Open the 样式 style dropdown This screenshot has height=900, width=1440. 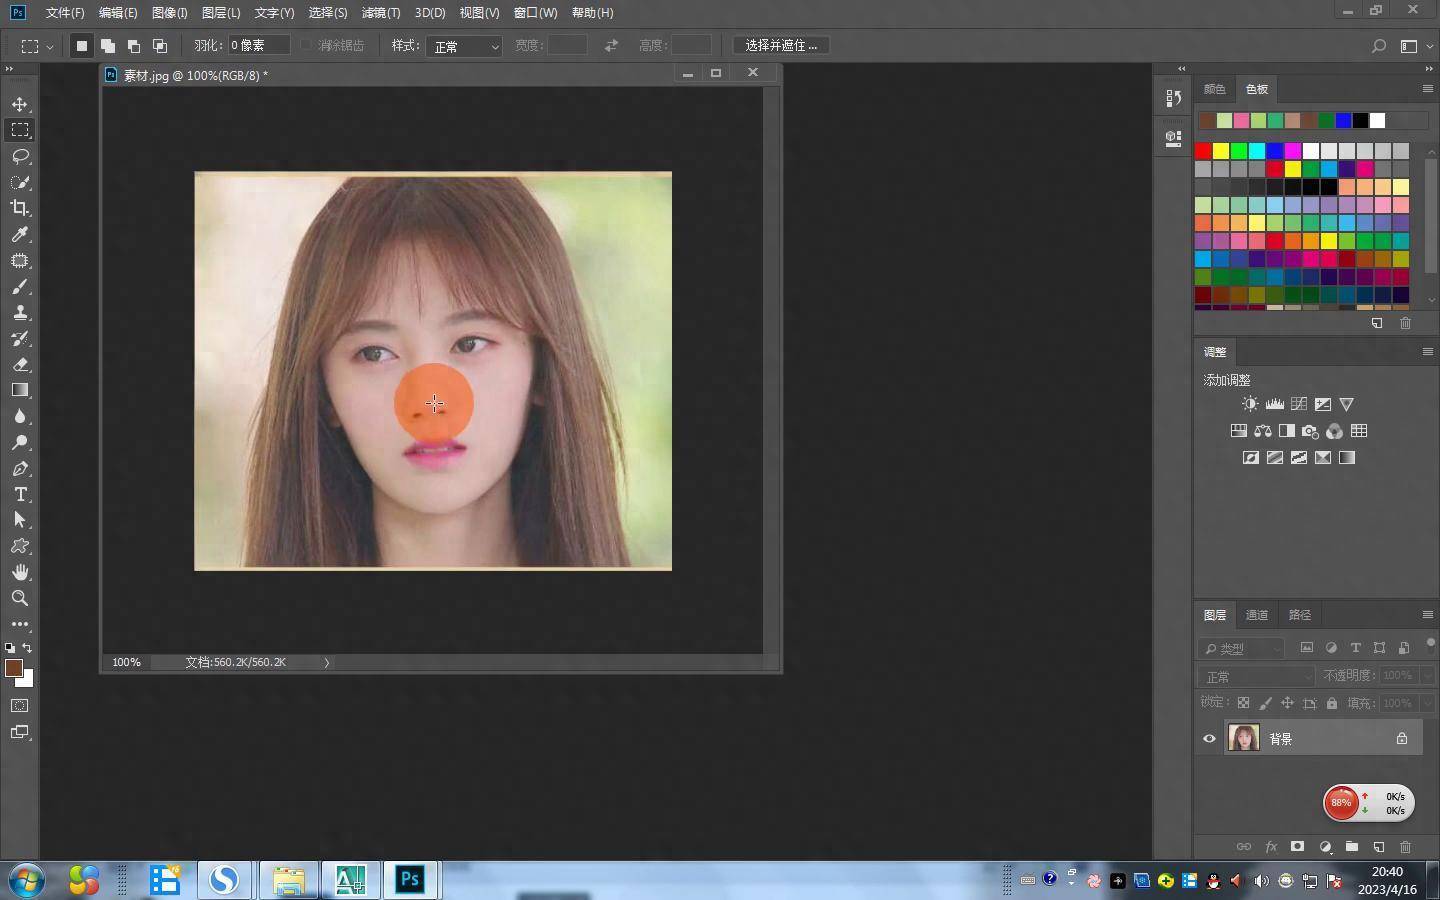pos(464,46)
